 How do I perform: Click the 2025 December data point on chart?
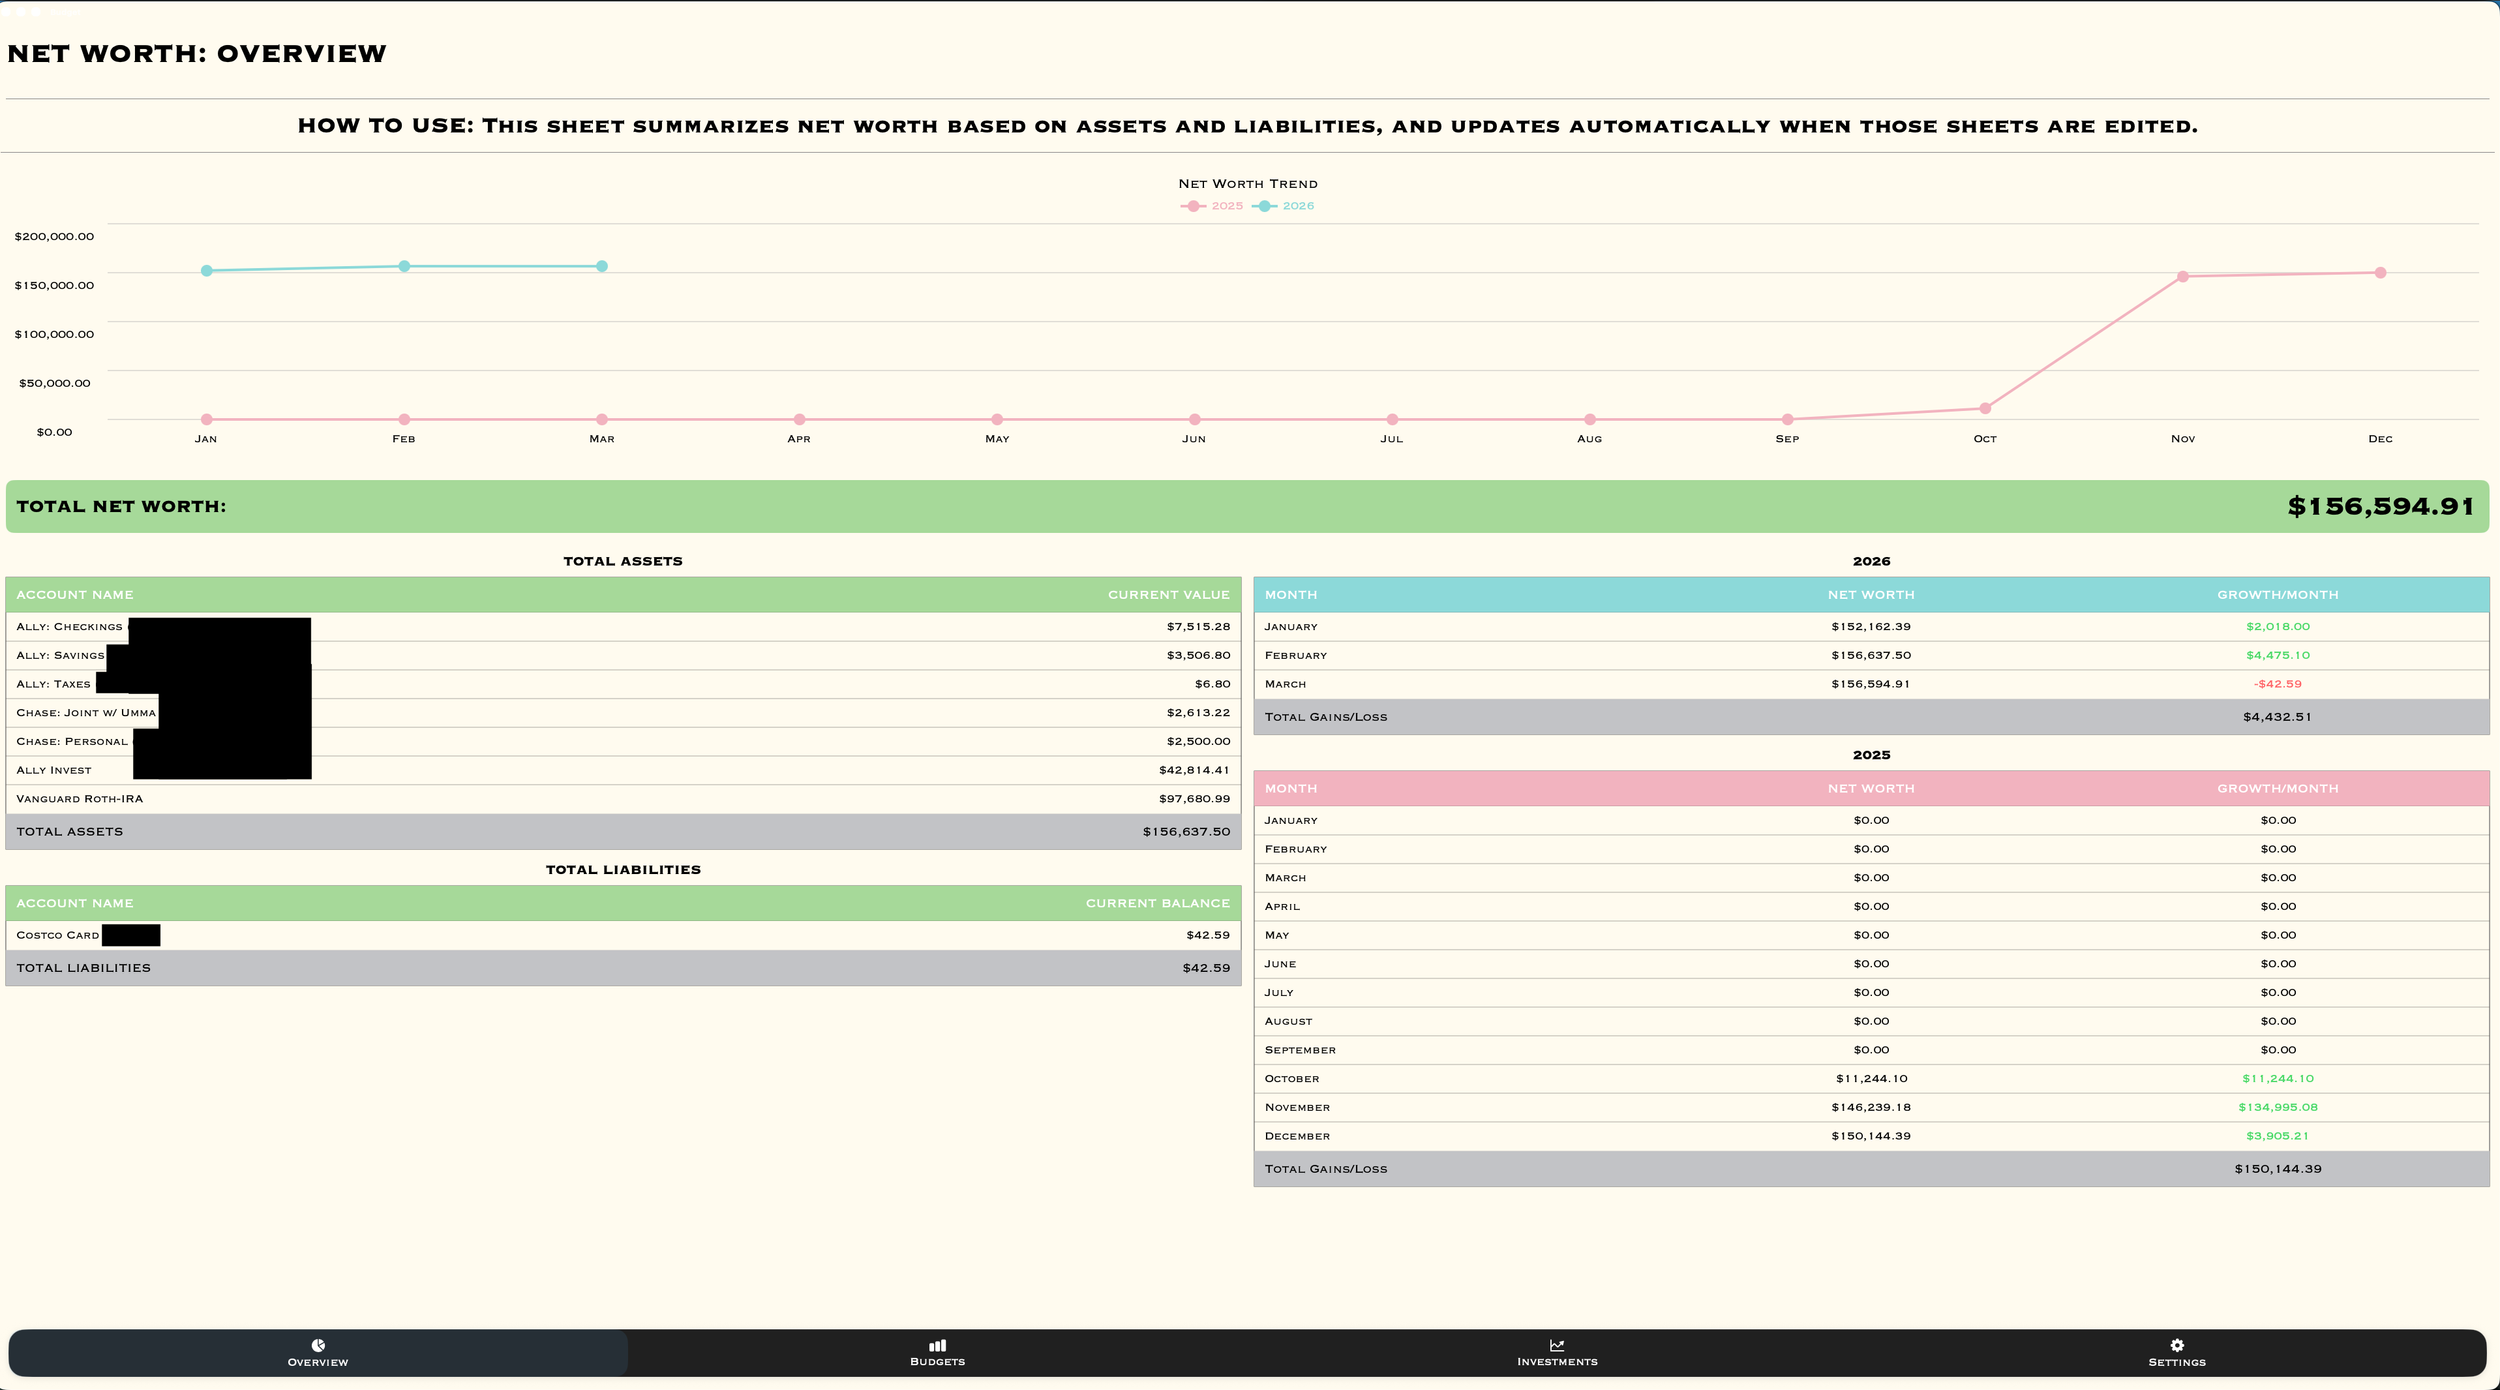pyautogui.click(x=2380, y=273)
